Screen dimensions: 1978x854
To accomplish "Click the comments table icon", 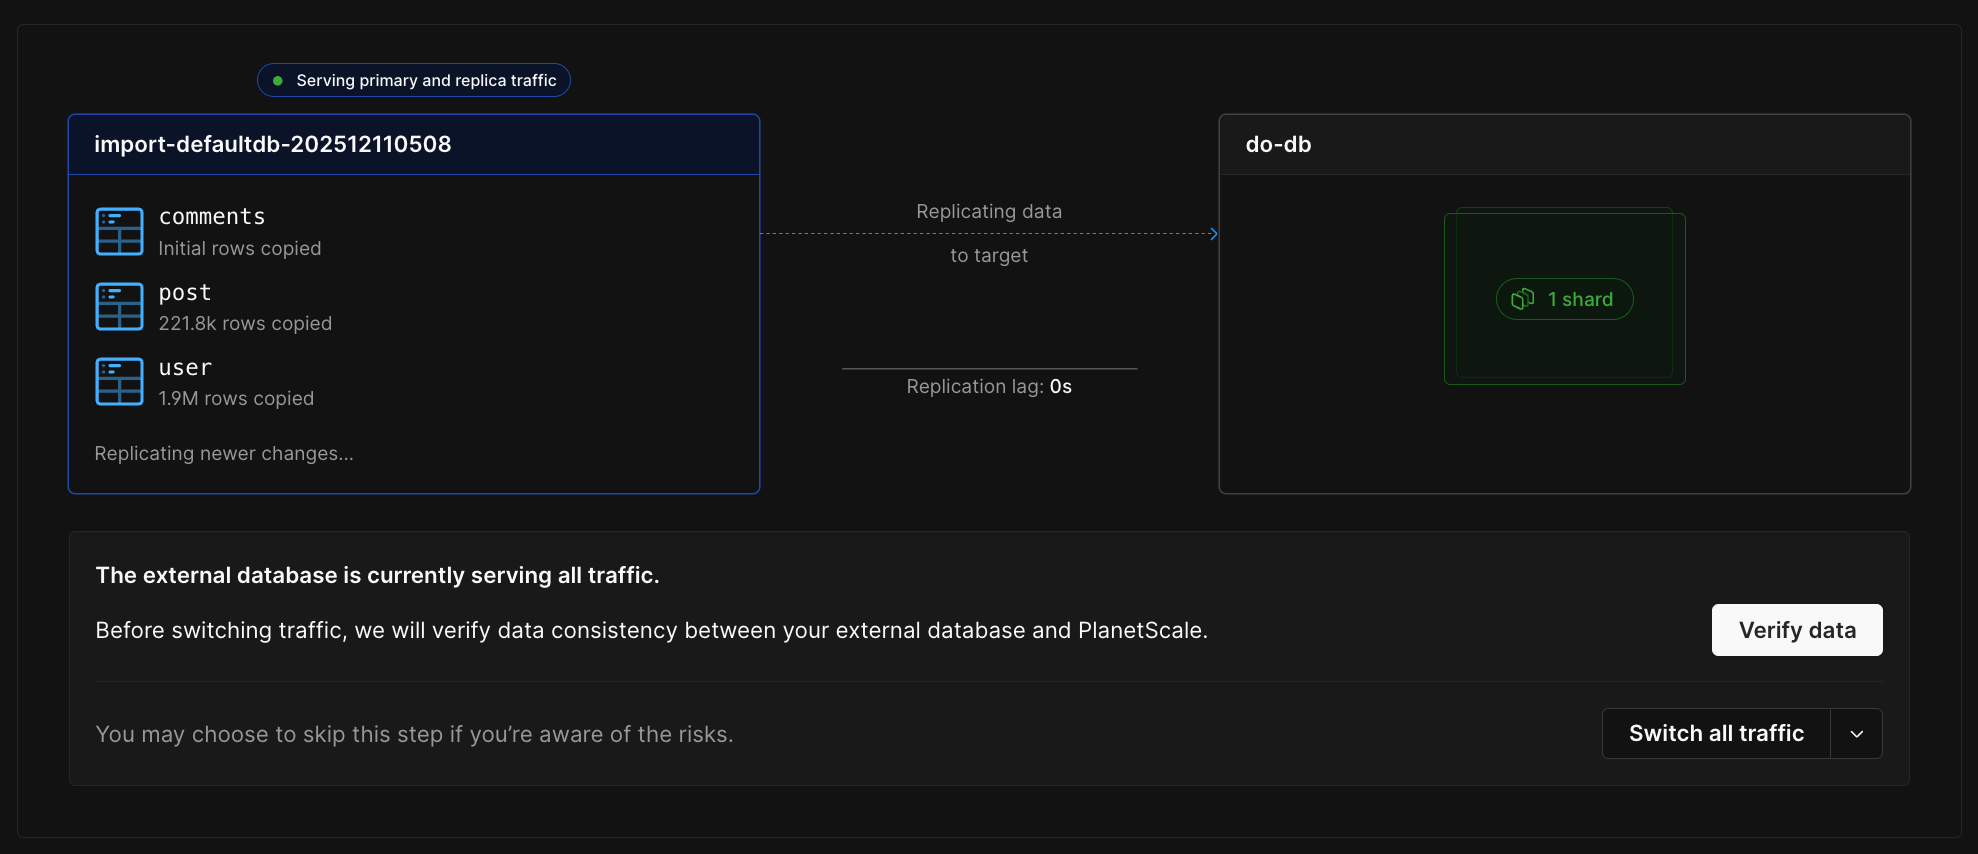I will tap(119, 231).
